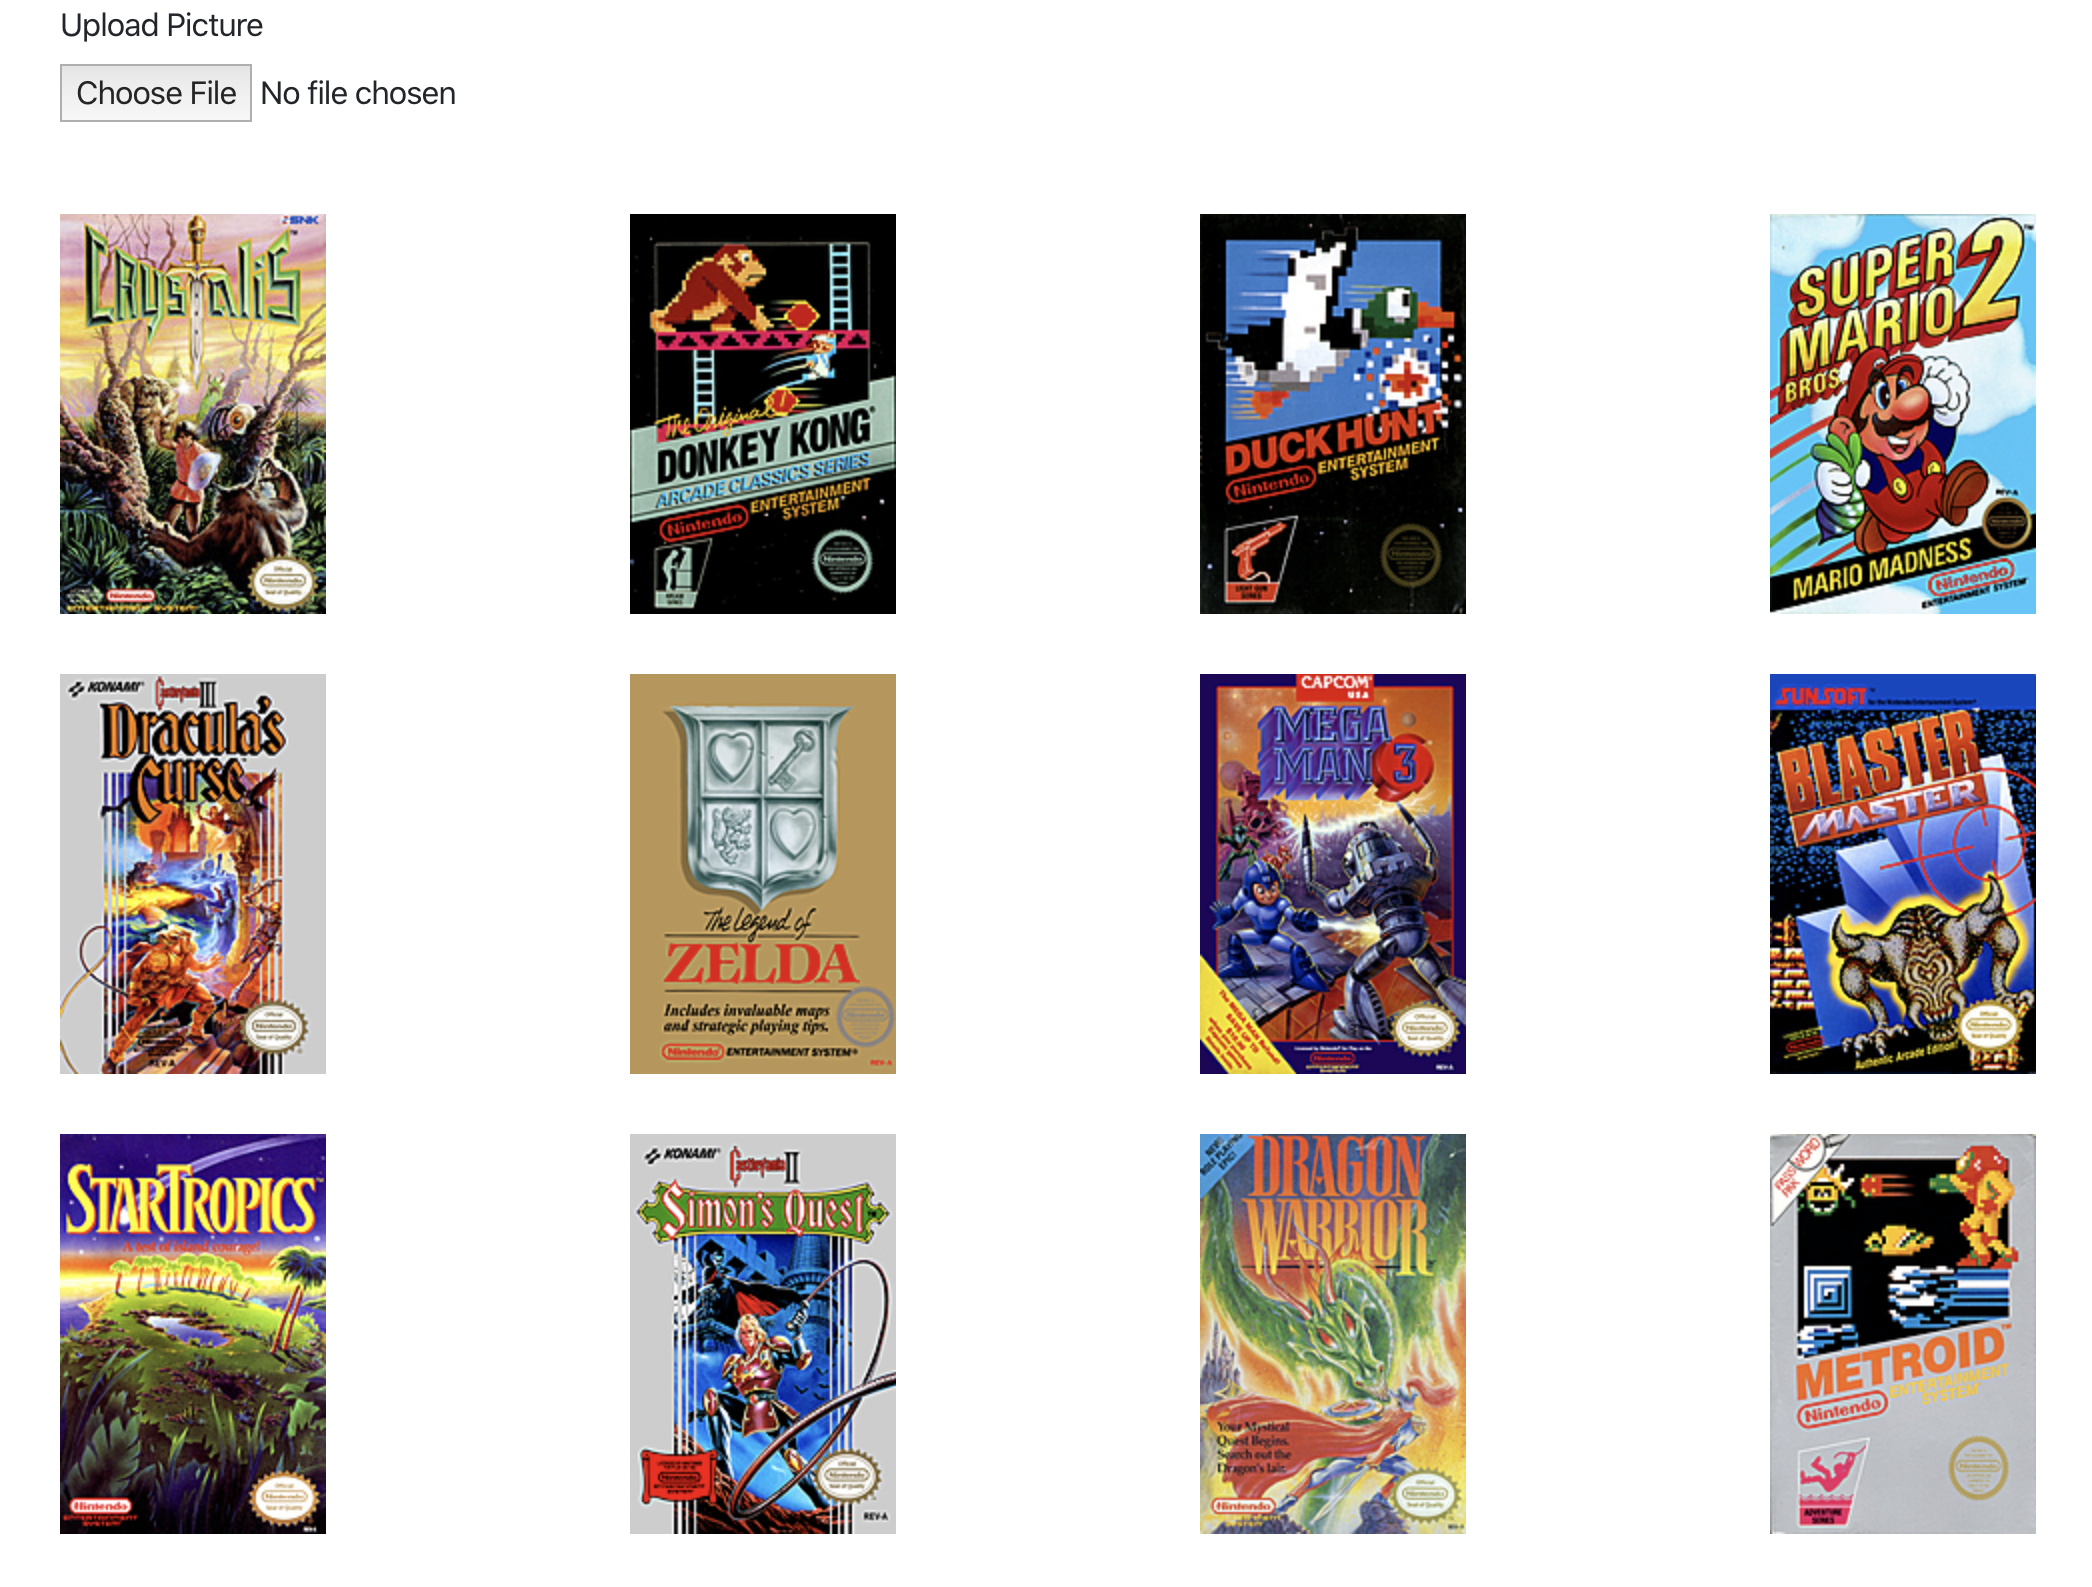Click the Choose File input control
Image resolution: width=2092 pixels, height=1587 pixels.
point(155,92)
